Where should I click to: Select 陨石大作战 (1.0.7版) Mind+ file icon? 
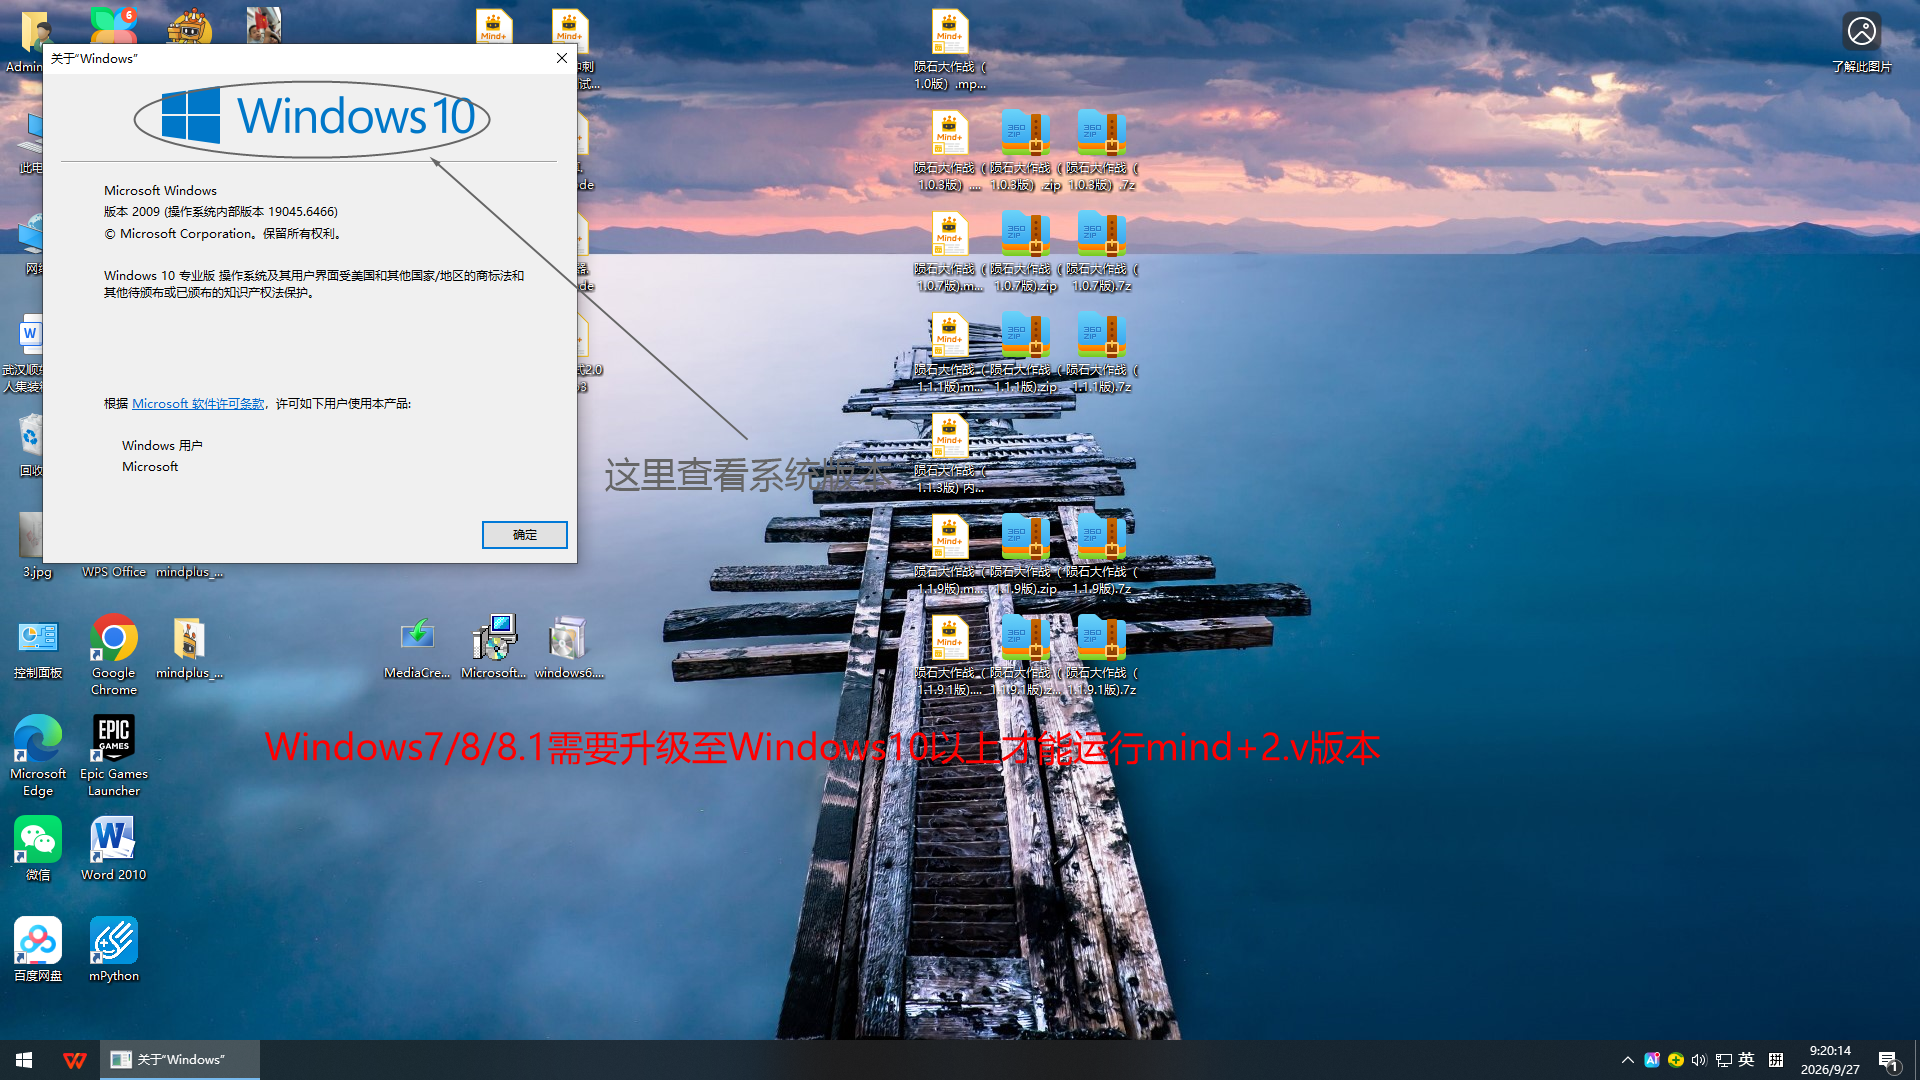click(x=949, y=252)
